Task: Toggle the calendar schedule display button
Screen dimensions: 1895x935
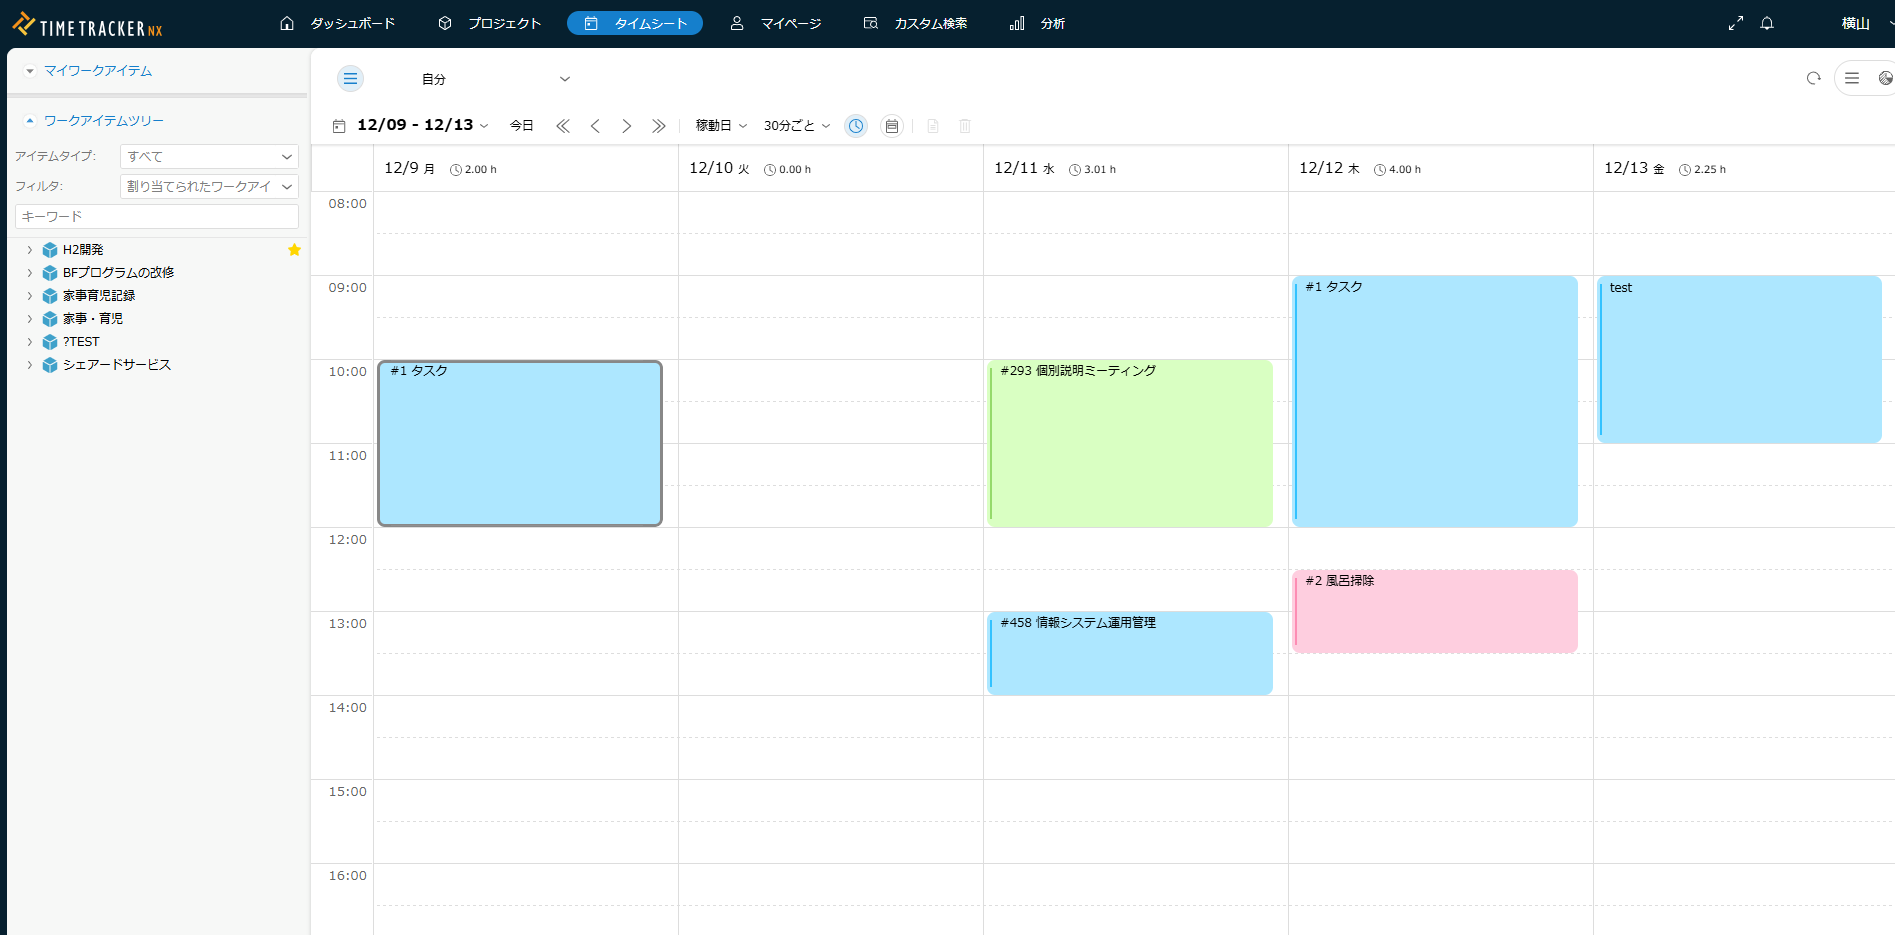Action: coord(892,126)
